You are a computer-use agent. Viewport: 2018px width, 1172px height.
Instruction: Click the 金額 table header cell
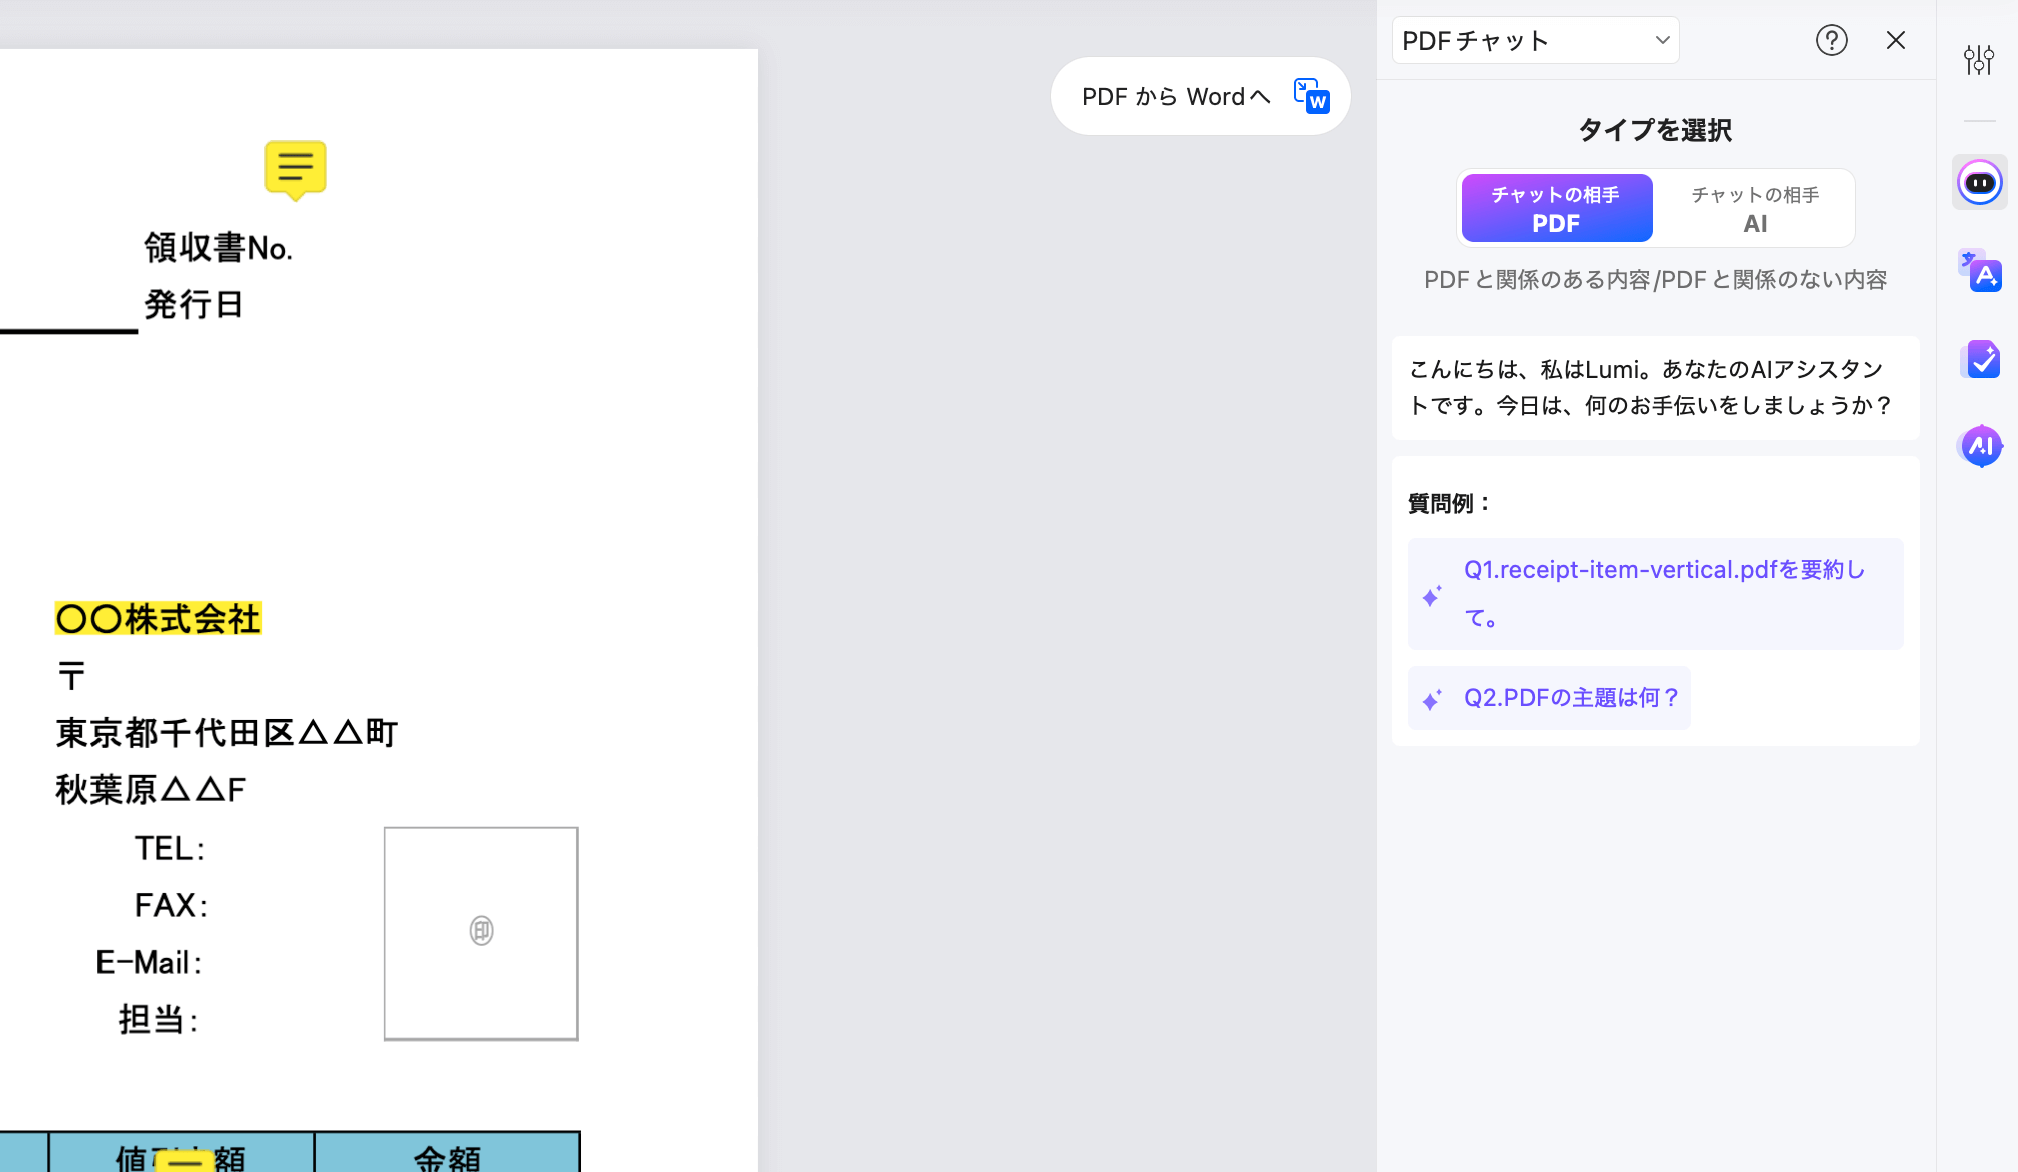pos(447,1155)
